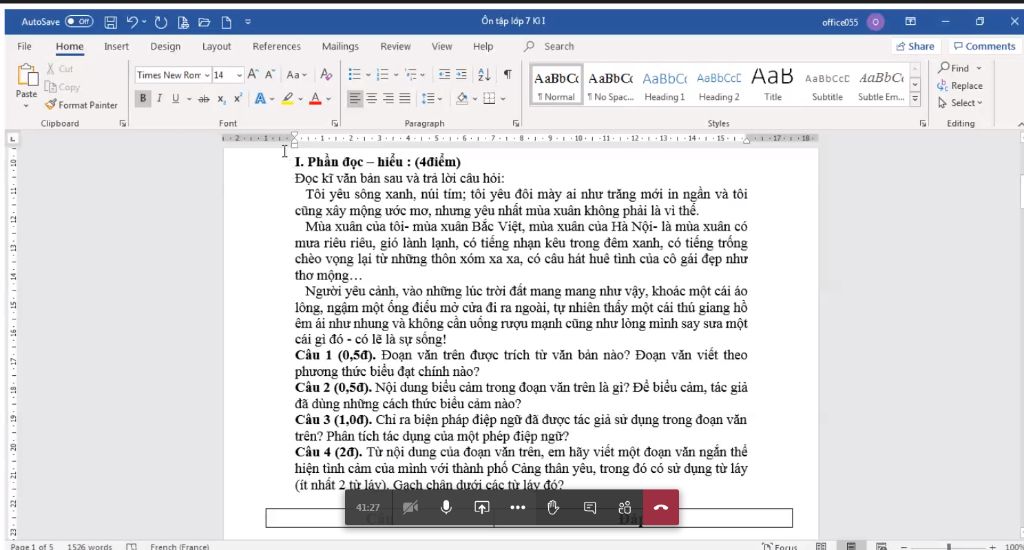Open the Comments button
The width and height of the screenshot is (1024, 550).
[984, 46]
